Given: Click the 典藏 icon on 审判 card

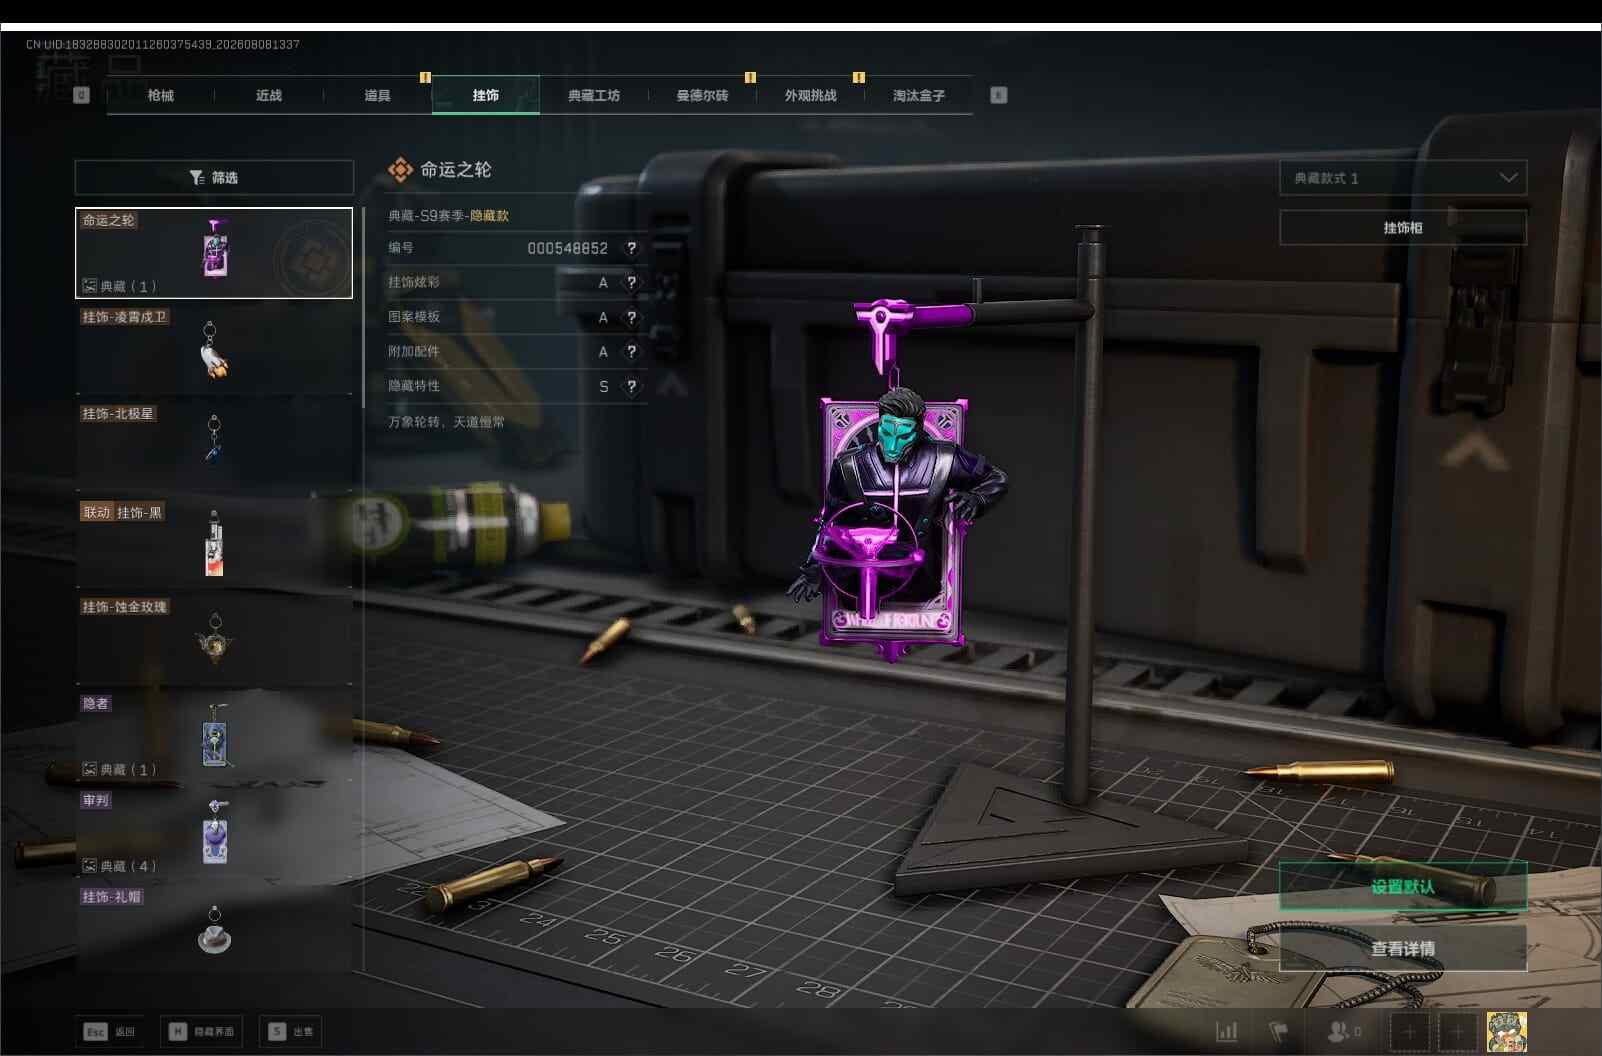Looking at the screenshot, I should (89, 866).
